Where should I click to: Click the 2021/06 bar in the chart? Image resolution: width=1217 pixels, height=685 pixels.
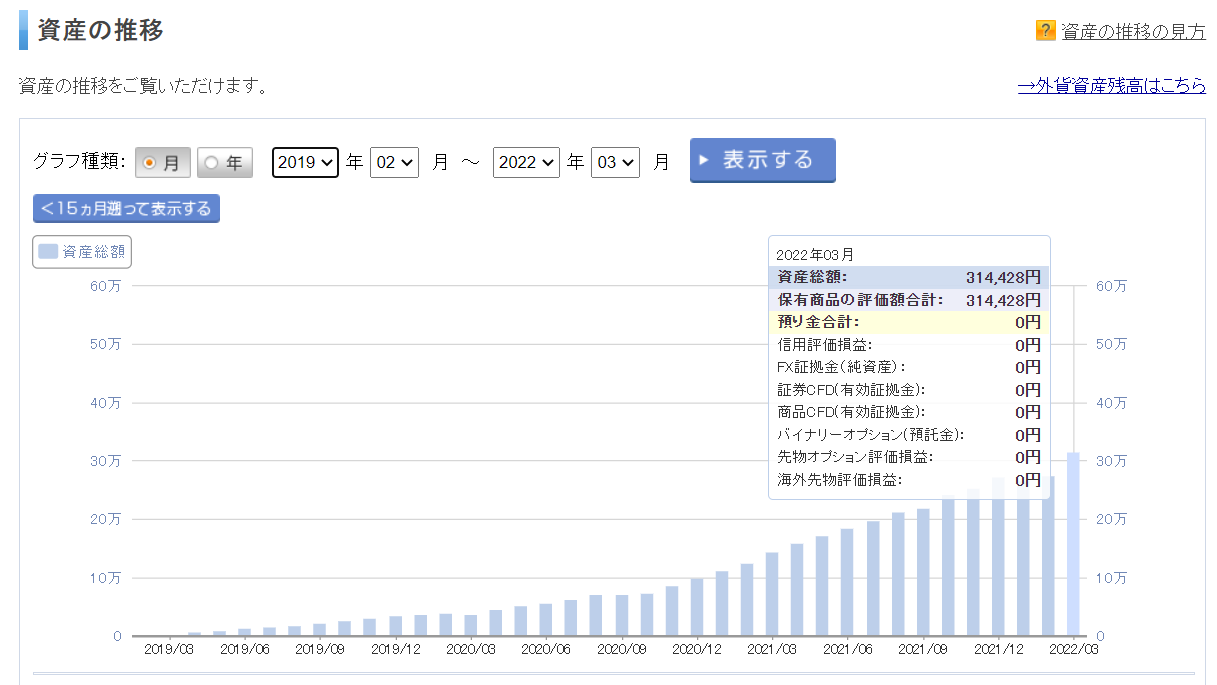pyautogui.click(x=847, y=582)
